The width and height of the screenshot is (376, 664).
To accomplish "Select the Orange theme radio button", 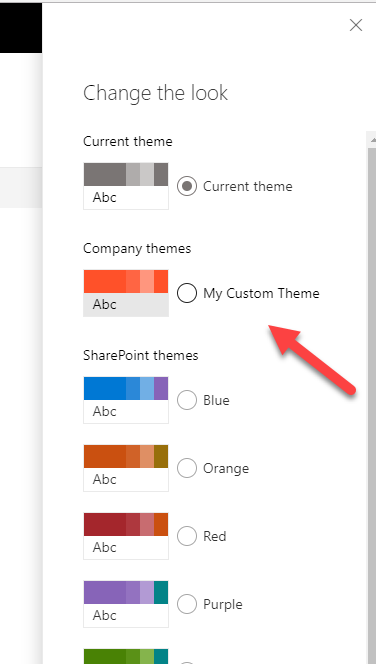I will (x=187, y=468).
